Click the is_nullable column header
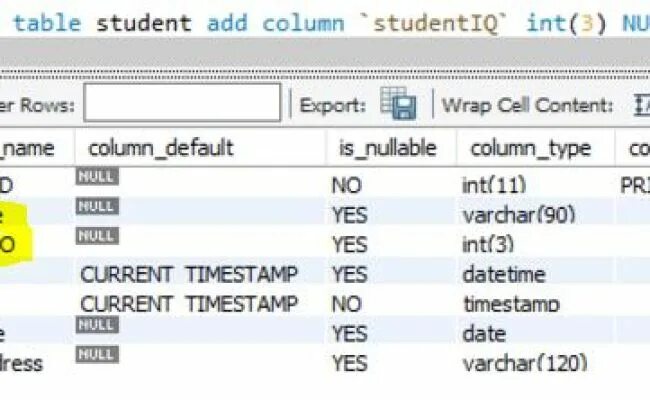This screenshot has width=650, height=400. [x=388, y=149]
